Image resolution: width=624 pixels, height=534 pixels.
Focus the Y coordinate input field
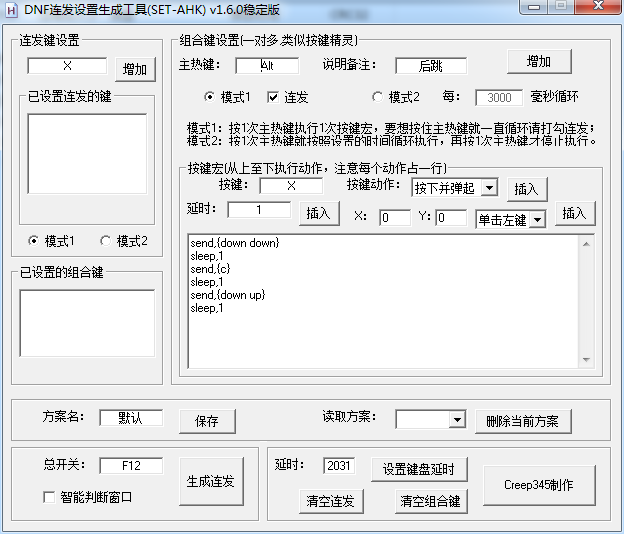pyautogui.click(x=451, y=218)
